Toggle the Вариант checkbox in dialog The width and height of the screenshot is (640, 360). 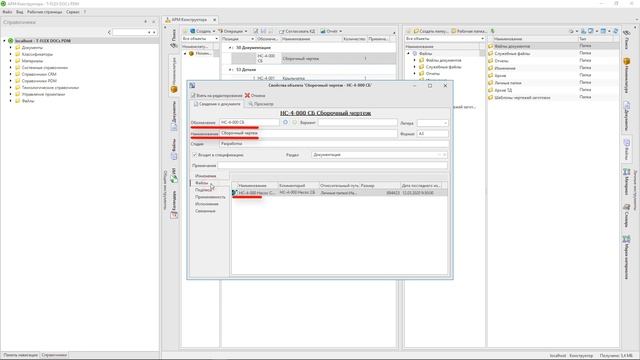(294, 122)
